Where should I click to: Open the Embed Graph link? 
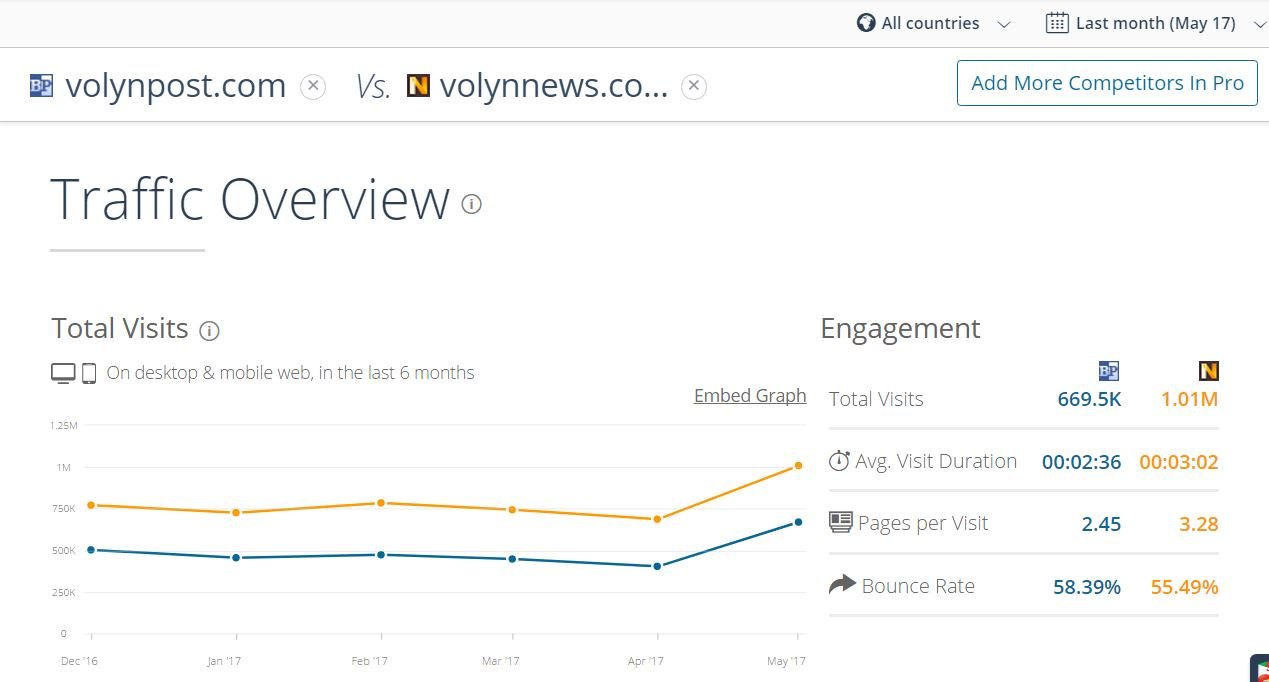click(x=749, y=396)
